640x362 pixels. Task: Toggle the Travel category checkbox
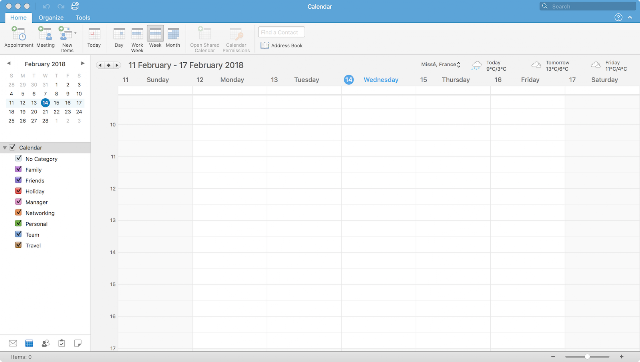(x=18, y=245)
